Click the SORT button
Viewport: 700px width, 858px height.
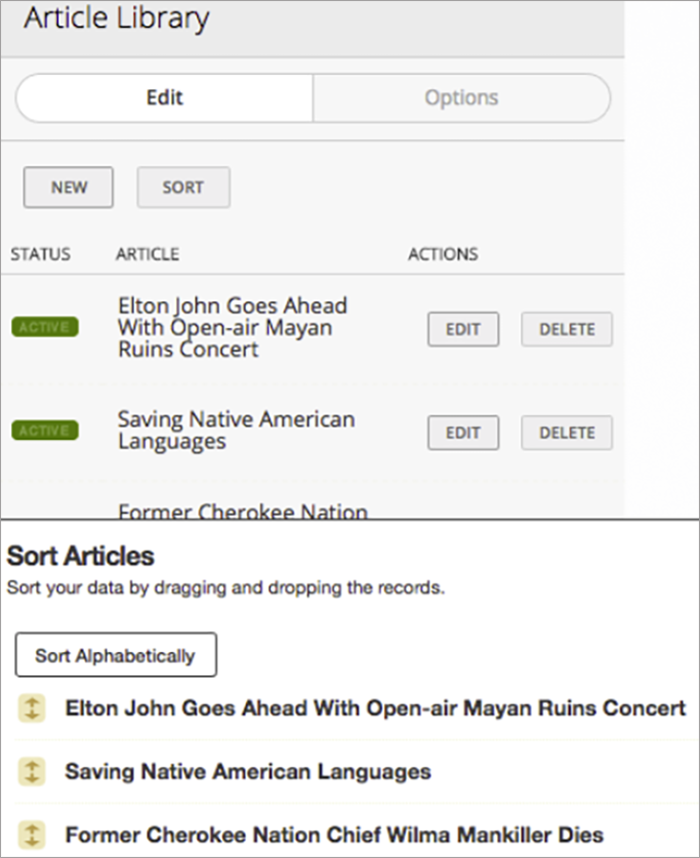coord(183,187)
